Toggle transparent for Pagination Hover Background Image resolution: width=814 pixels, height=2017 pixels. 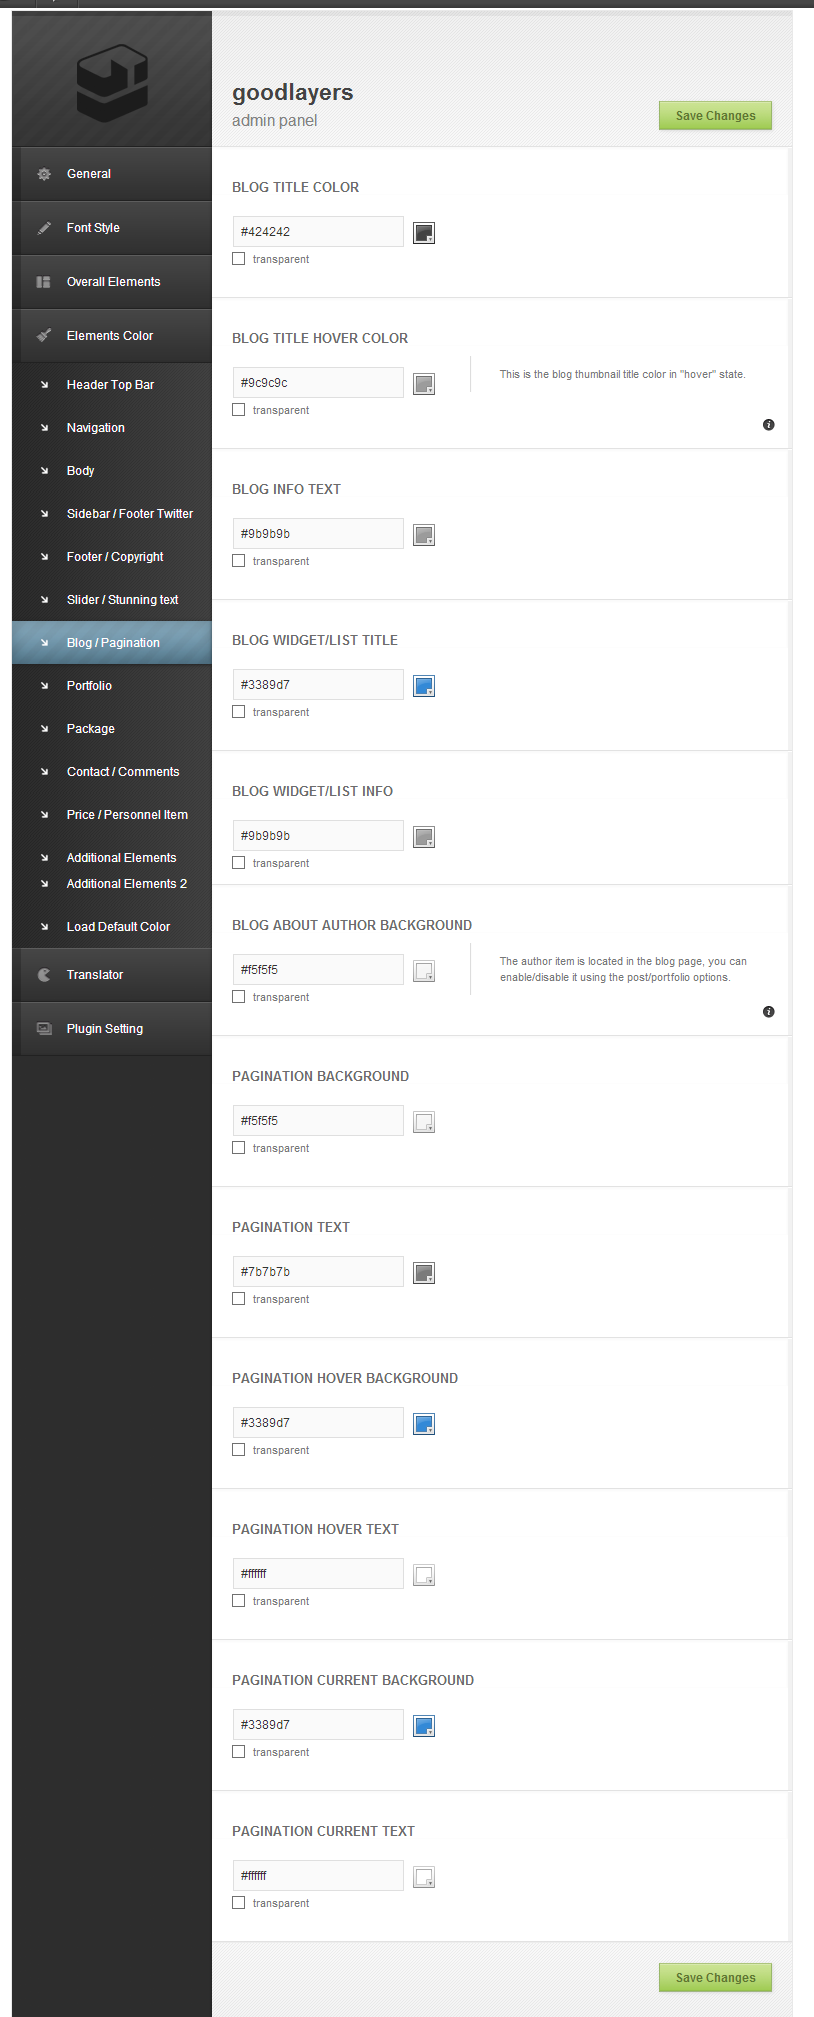point(238,1450)
